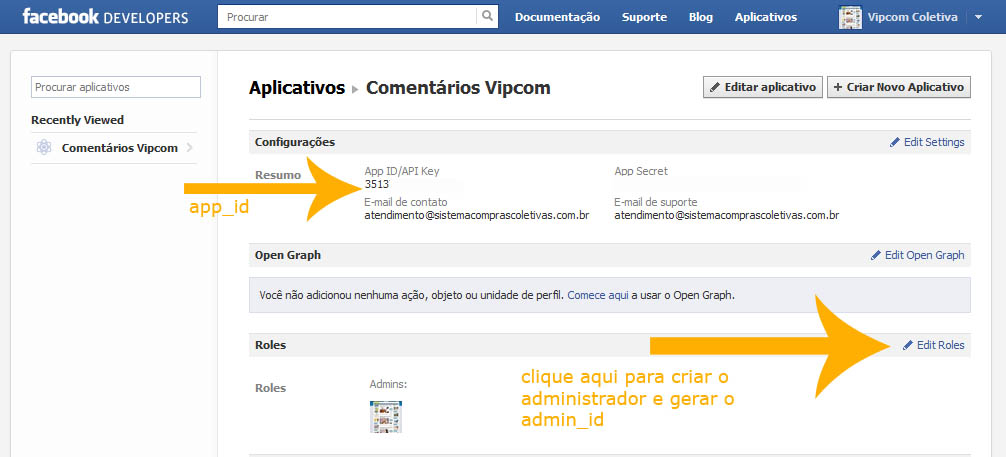Click the App ID value 3513
Image resolution: width=1006 pixels, height=457 pixels.
377,184
